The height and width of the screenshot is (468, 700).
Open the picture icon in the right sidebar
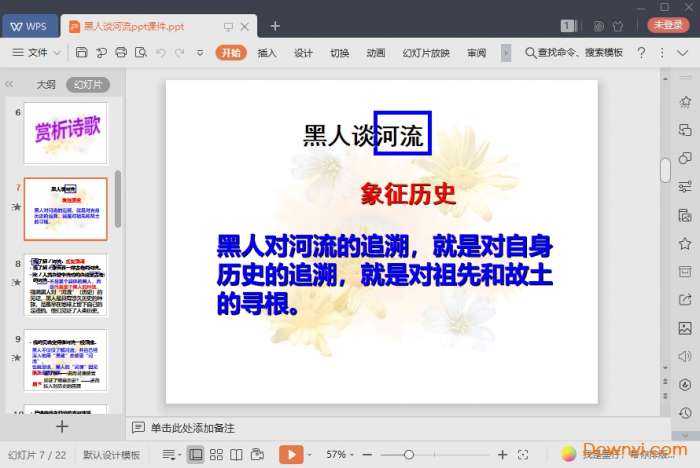(x=685, y=328)
